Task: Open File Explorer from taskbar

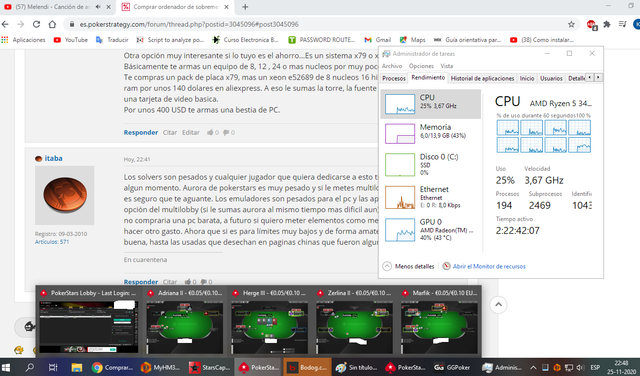Action: (77, 367)
